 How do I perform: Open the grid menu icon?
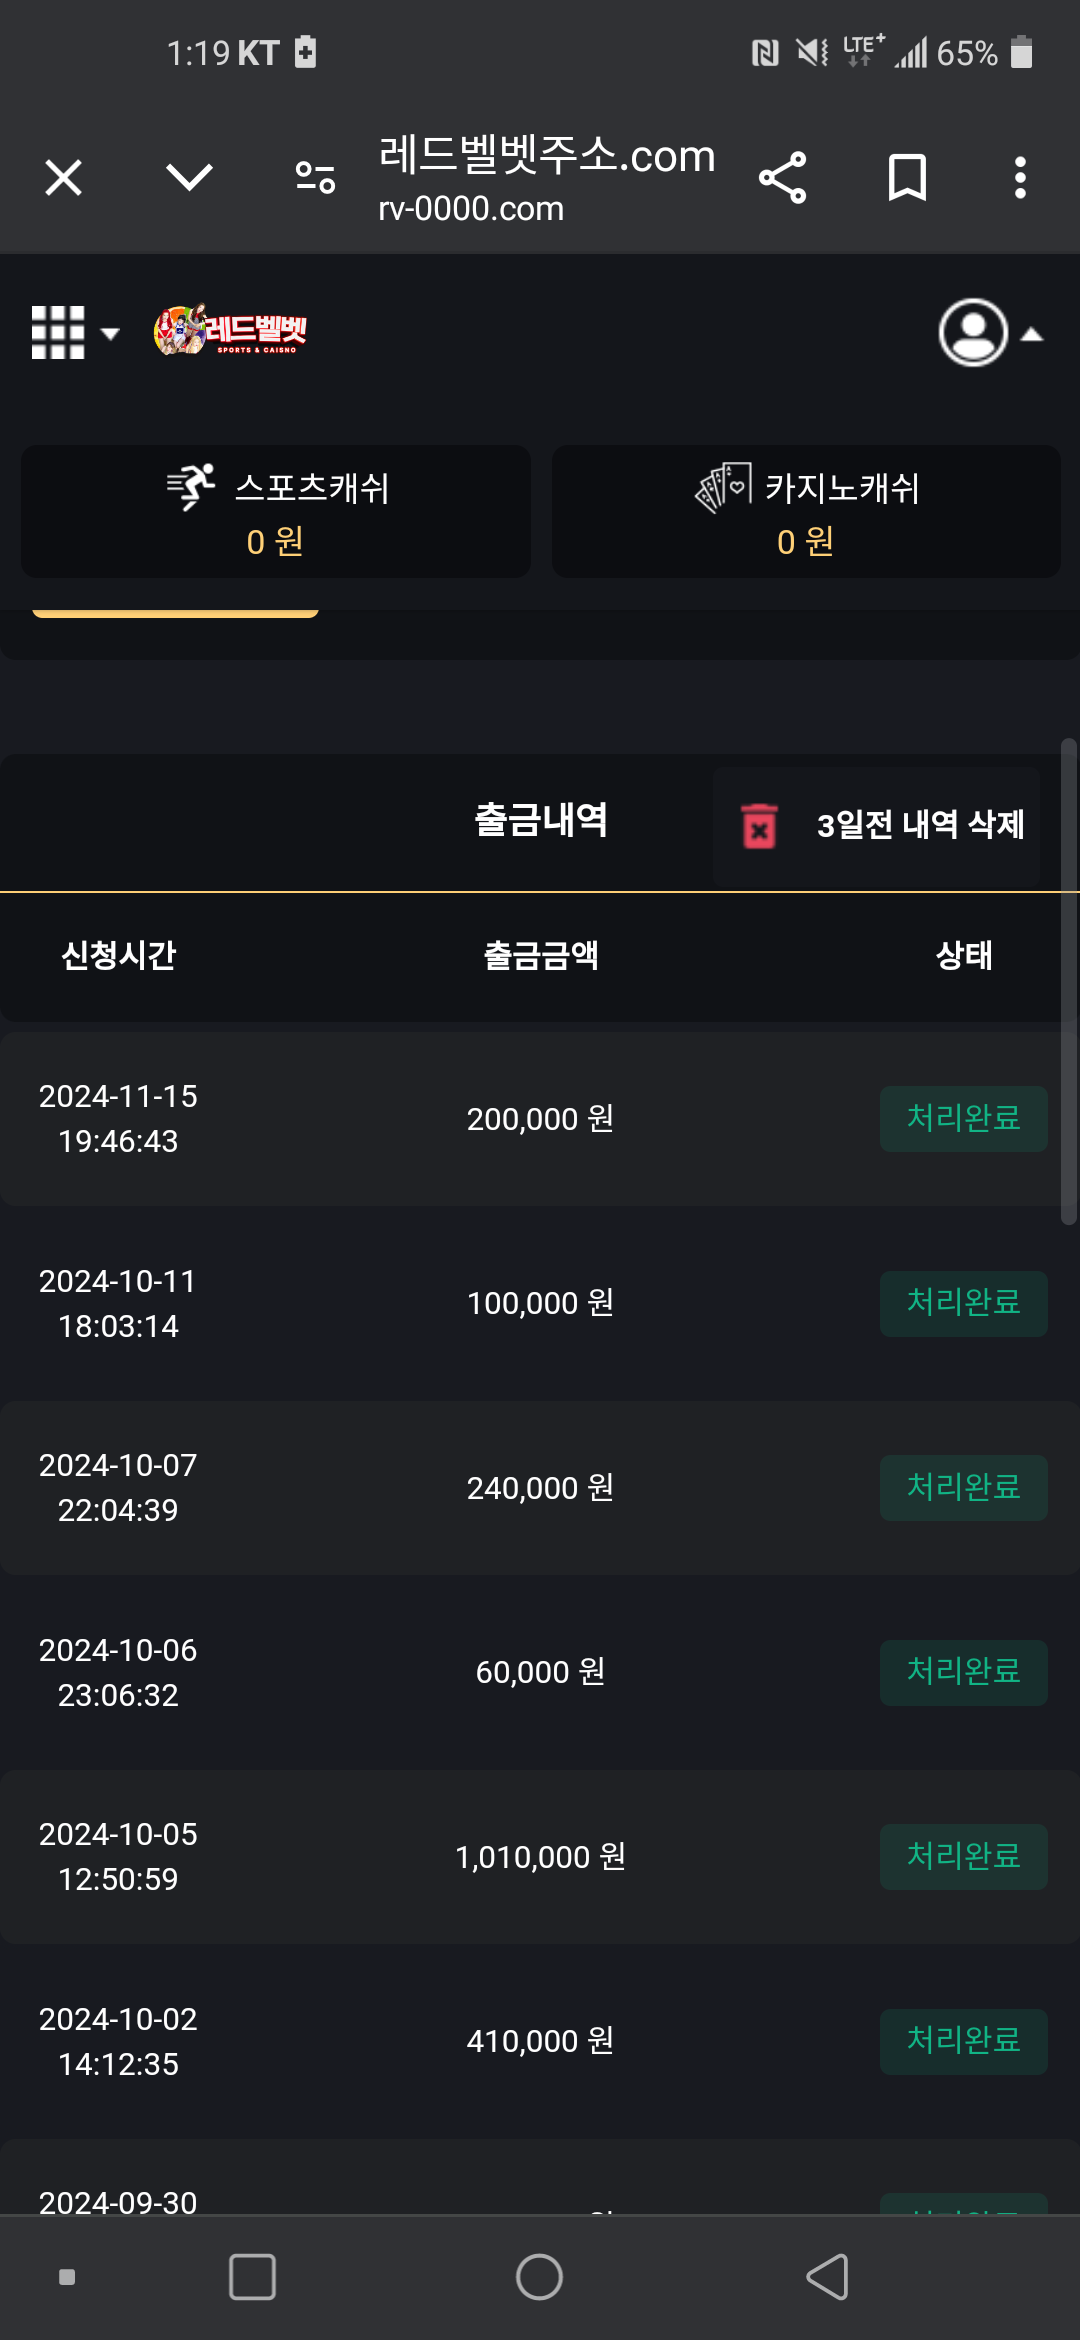(x=58, y=332)
